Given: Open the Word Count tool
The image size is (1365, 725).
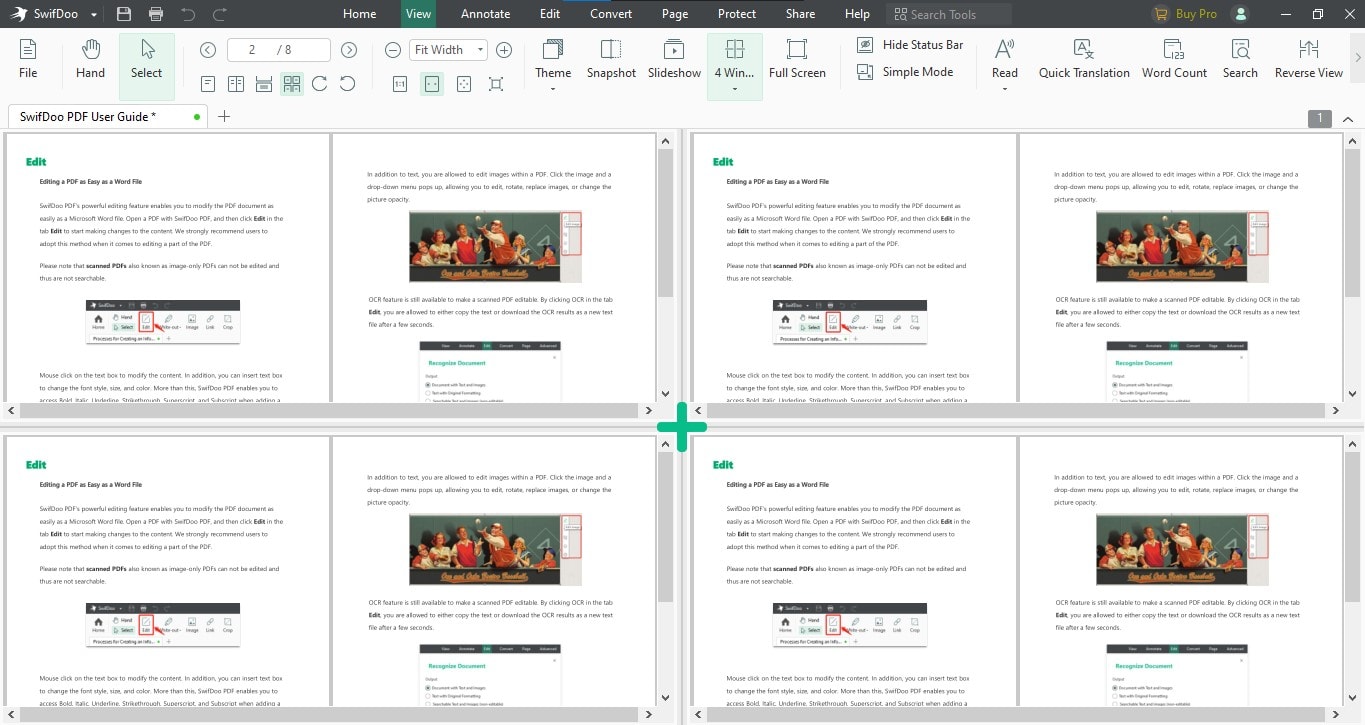Looking at the screenshot, I should point(1174,57).
